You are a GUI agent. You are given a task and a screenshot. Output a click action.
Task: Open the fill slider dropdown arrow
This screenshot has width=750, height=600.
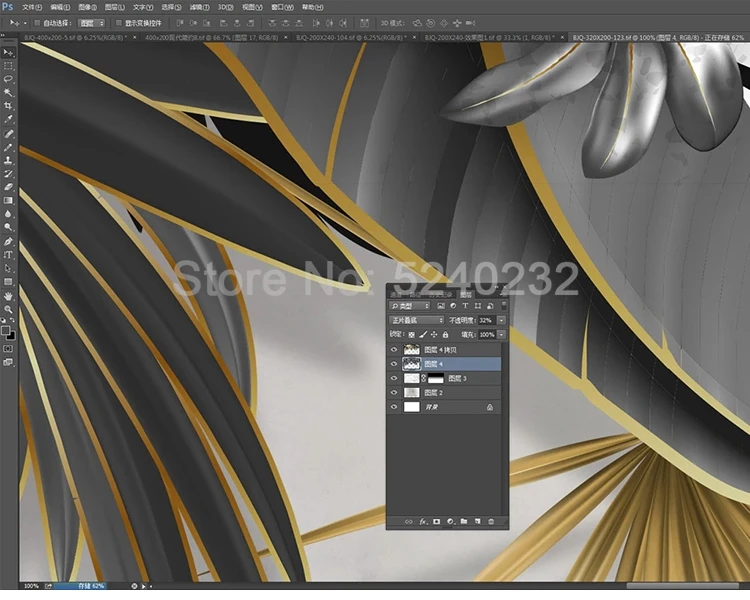pyautogui.click(x=501, y=335)
